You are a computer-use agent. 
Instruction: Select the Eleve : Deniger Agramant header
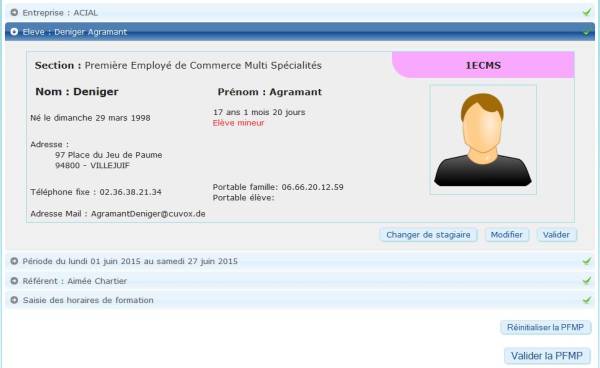coord(300,32)
